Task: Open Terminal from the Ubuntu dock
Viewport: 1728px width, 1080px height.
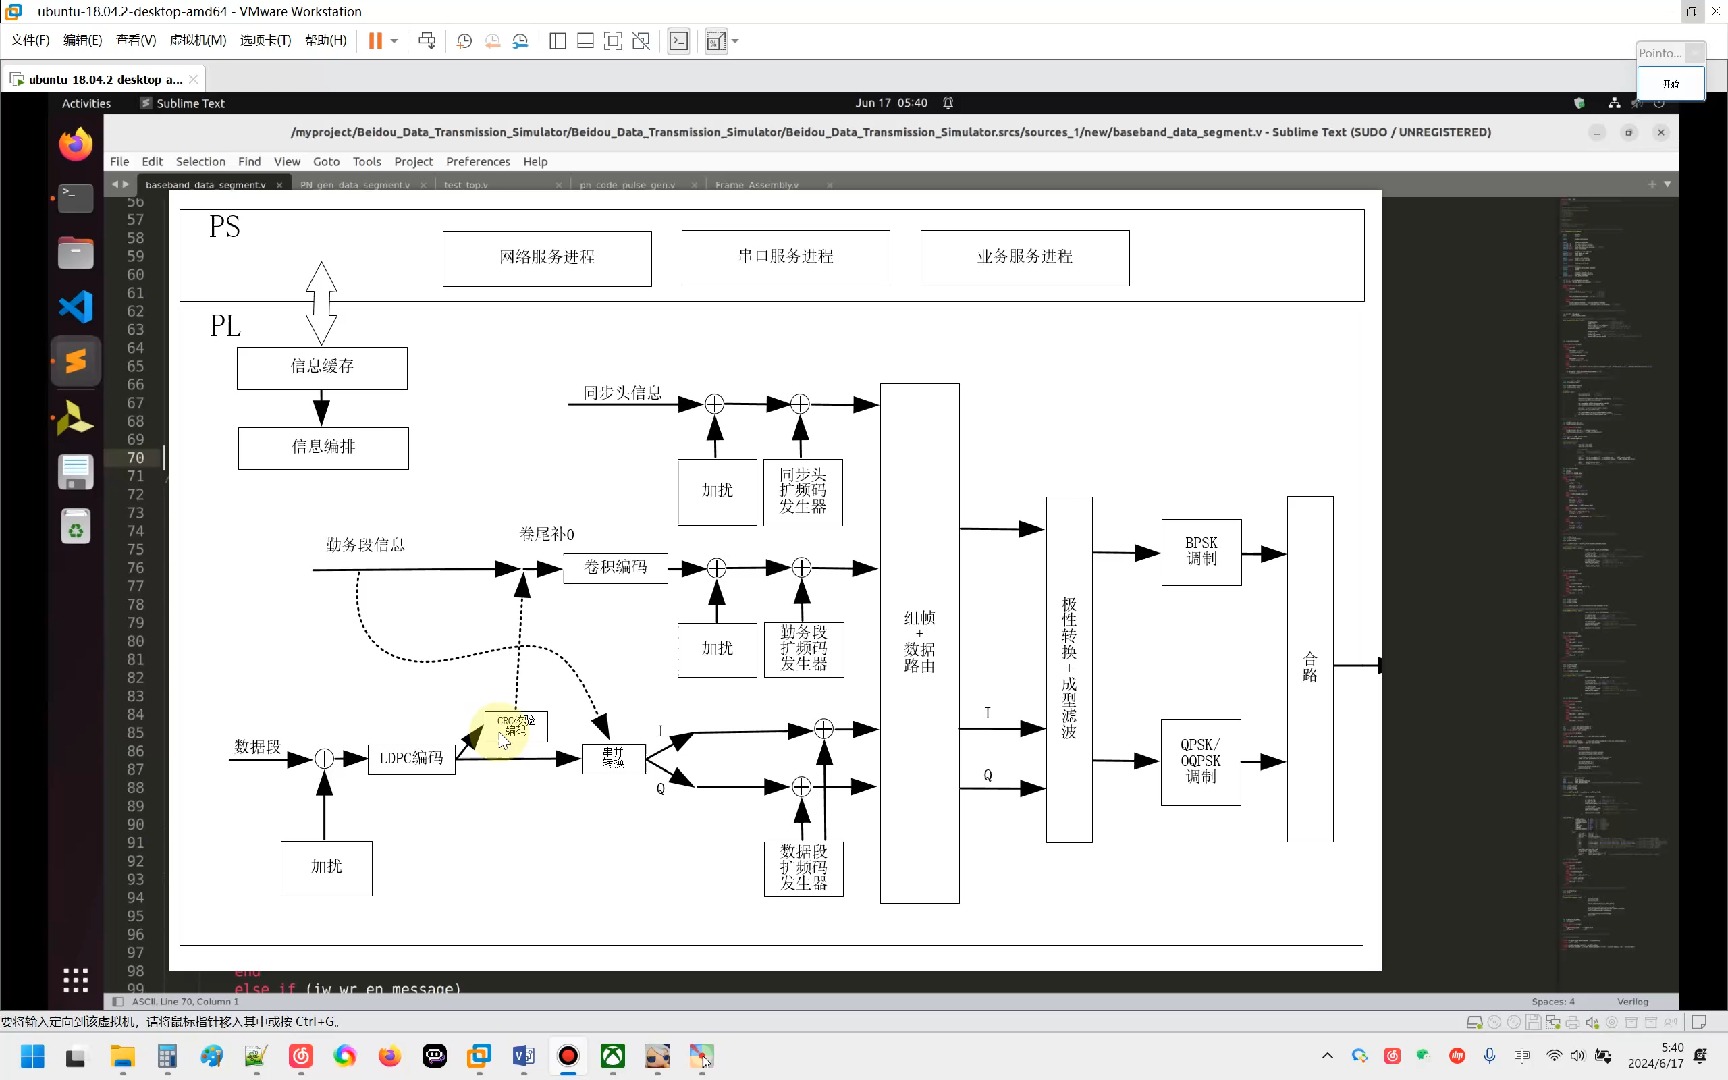Action: (x=76, y=197)
